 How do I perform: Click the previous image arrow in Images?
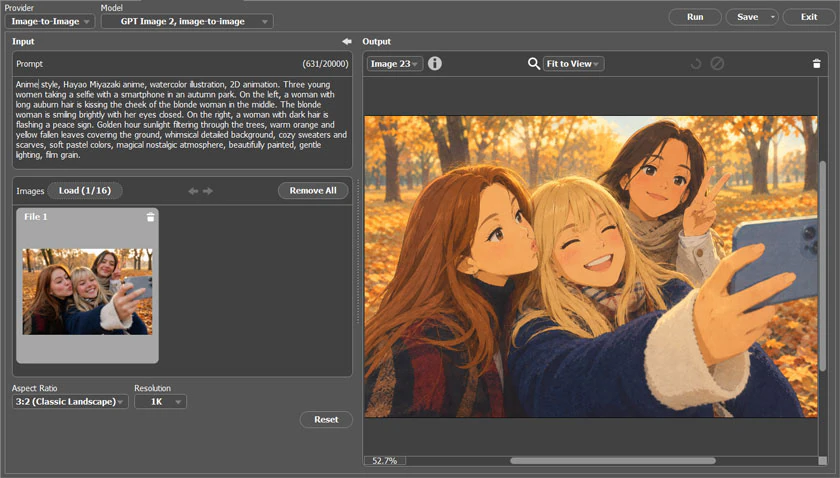pyautogui.click(x=193, y=191)
